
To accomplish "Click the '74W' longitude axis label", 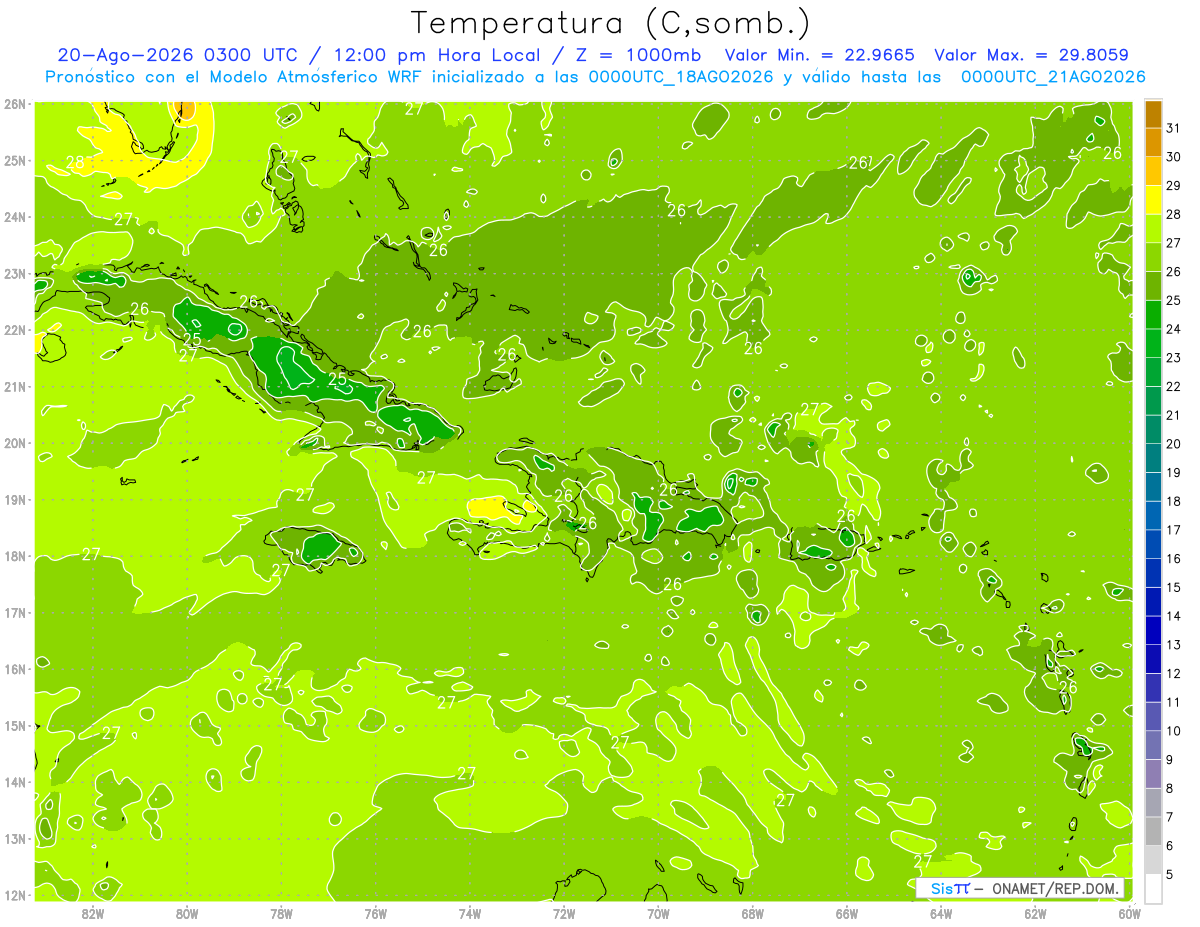I will click(470, 913).
